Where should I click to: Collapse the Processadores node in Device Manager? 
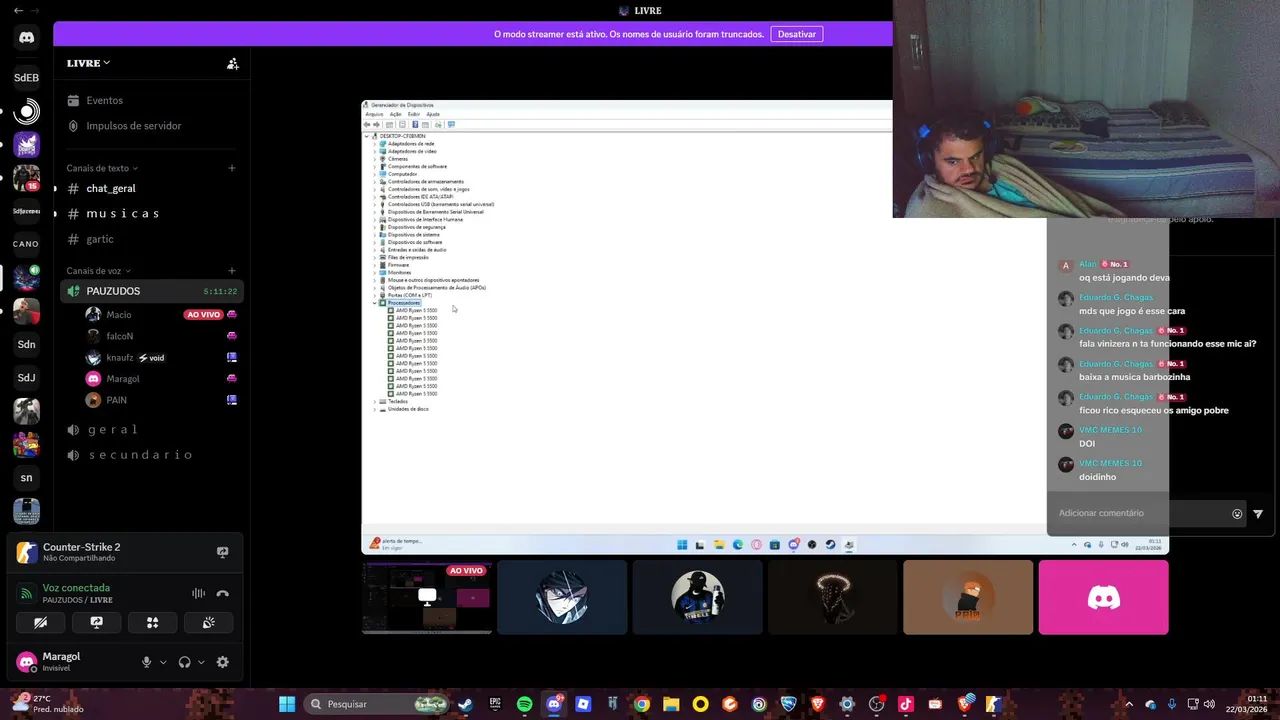point(374,303)
